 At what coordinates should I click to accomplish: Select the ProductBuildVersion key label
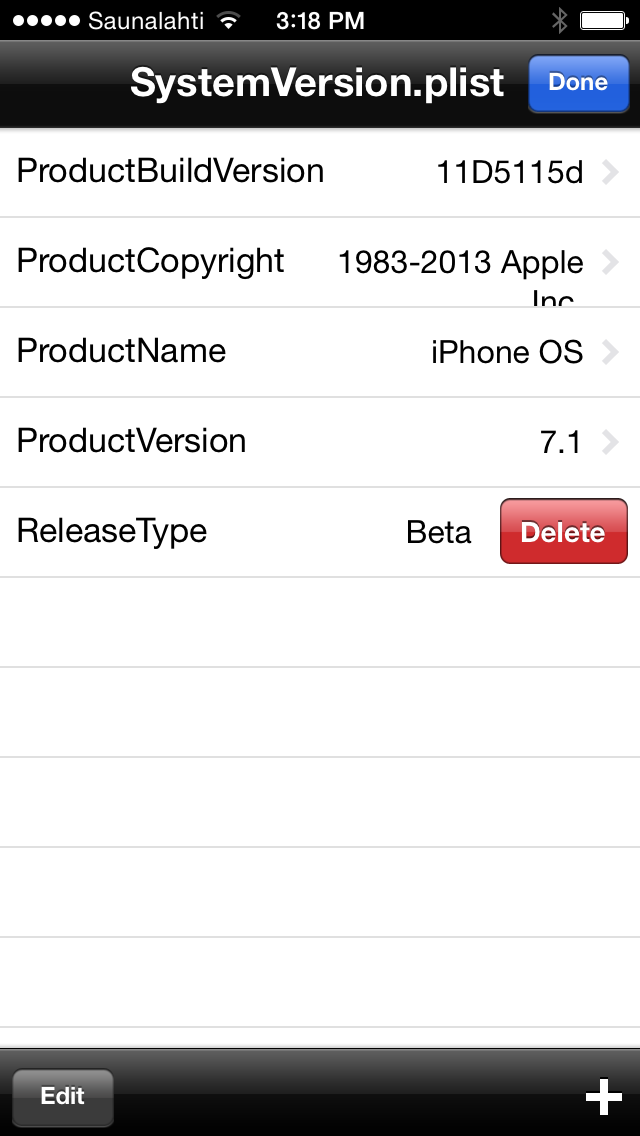tap(170, 172)
